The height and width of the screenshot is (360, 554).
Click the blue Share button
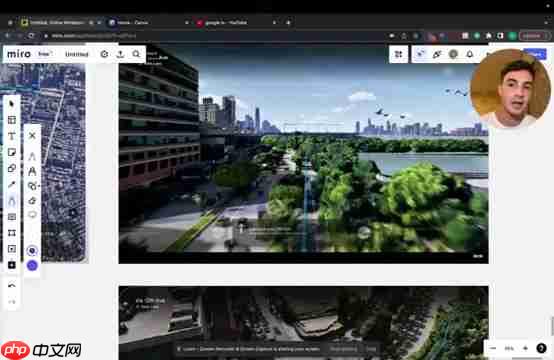pyautogui.click(x=535, y=54)
